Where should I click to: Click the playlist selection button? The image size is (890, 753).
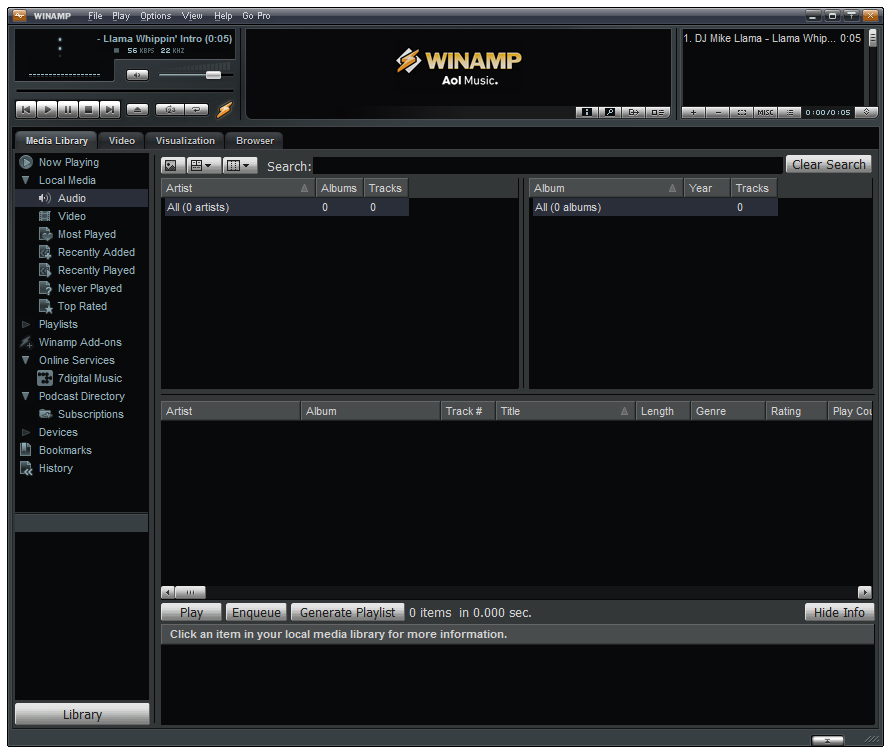point(742,112)
